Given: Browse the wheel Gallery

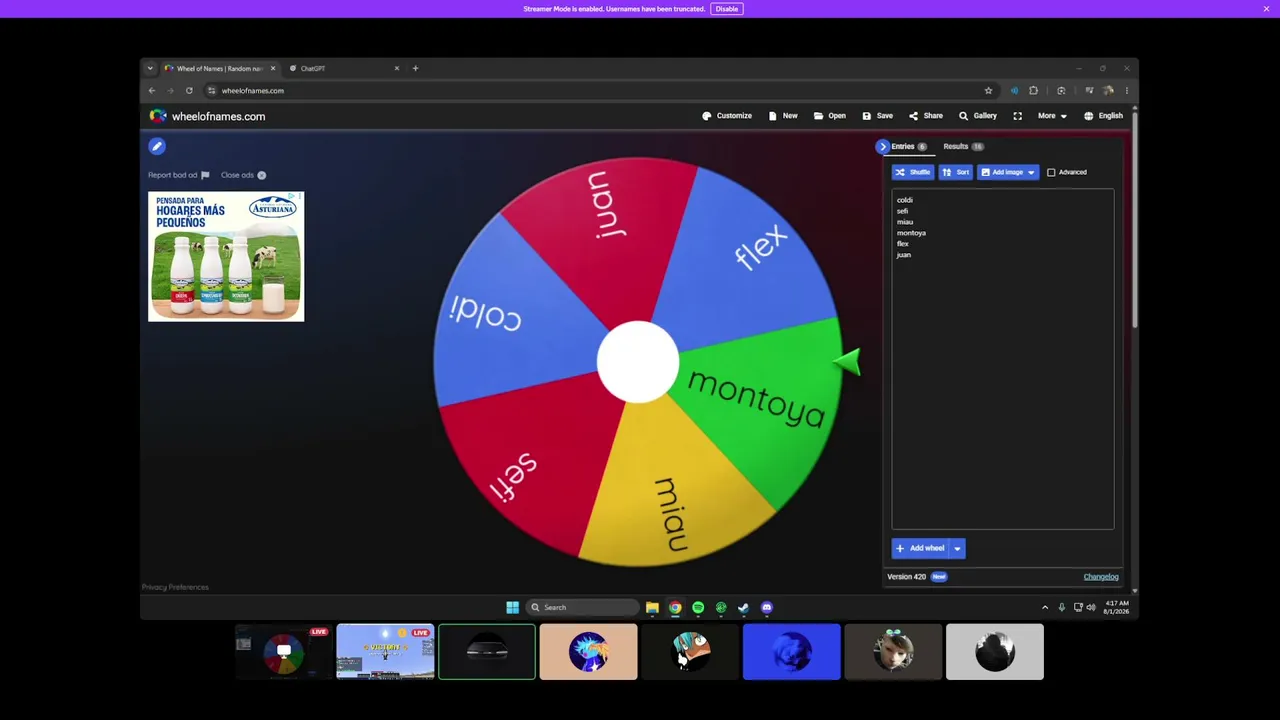Looking at the screenshot, I should (x=978, y=116).
